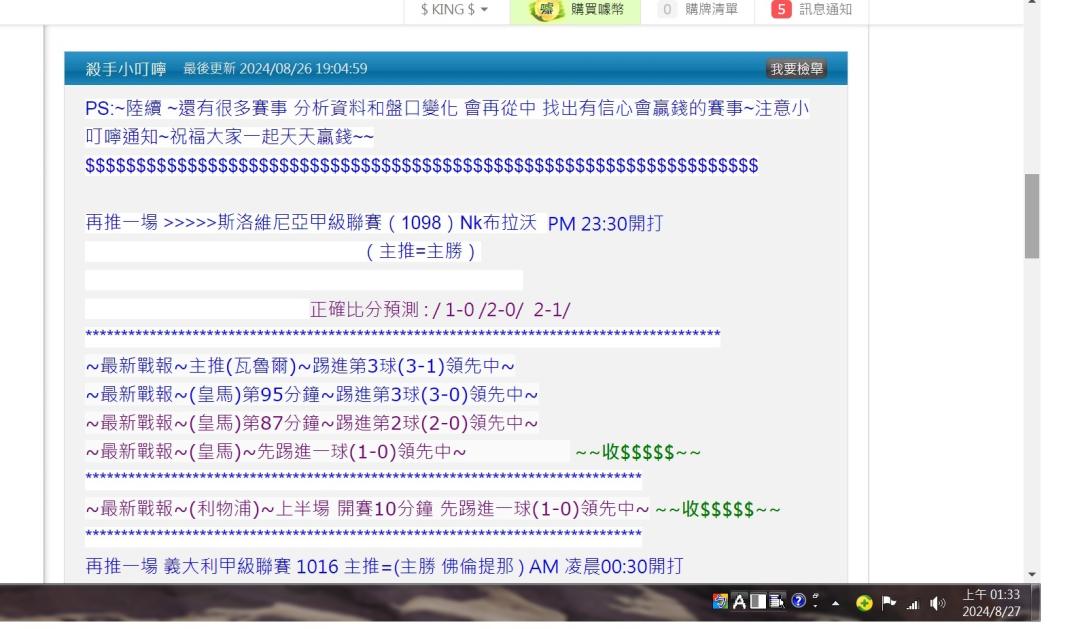Click author name 殺手小叮噹

tap(126, 69)
